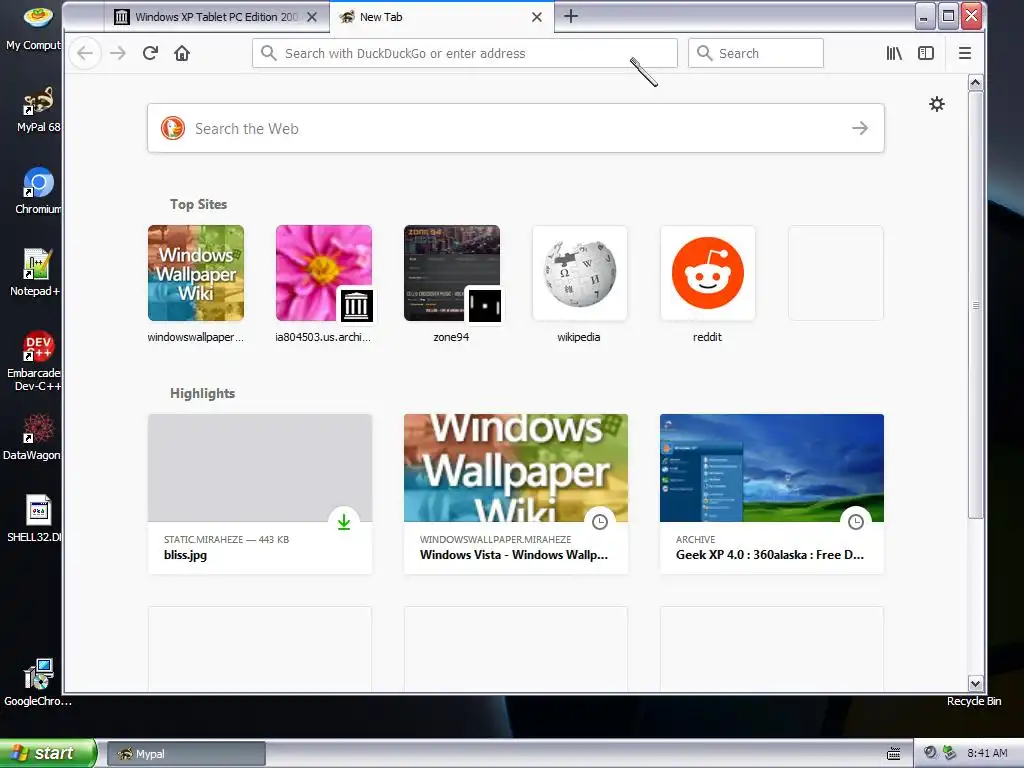The image size is (1024, 768).
Task: Select GoogleChrome installer desktop icon
Action: [x=38, y=682]
